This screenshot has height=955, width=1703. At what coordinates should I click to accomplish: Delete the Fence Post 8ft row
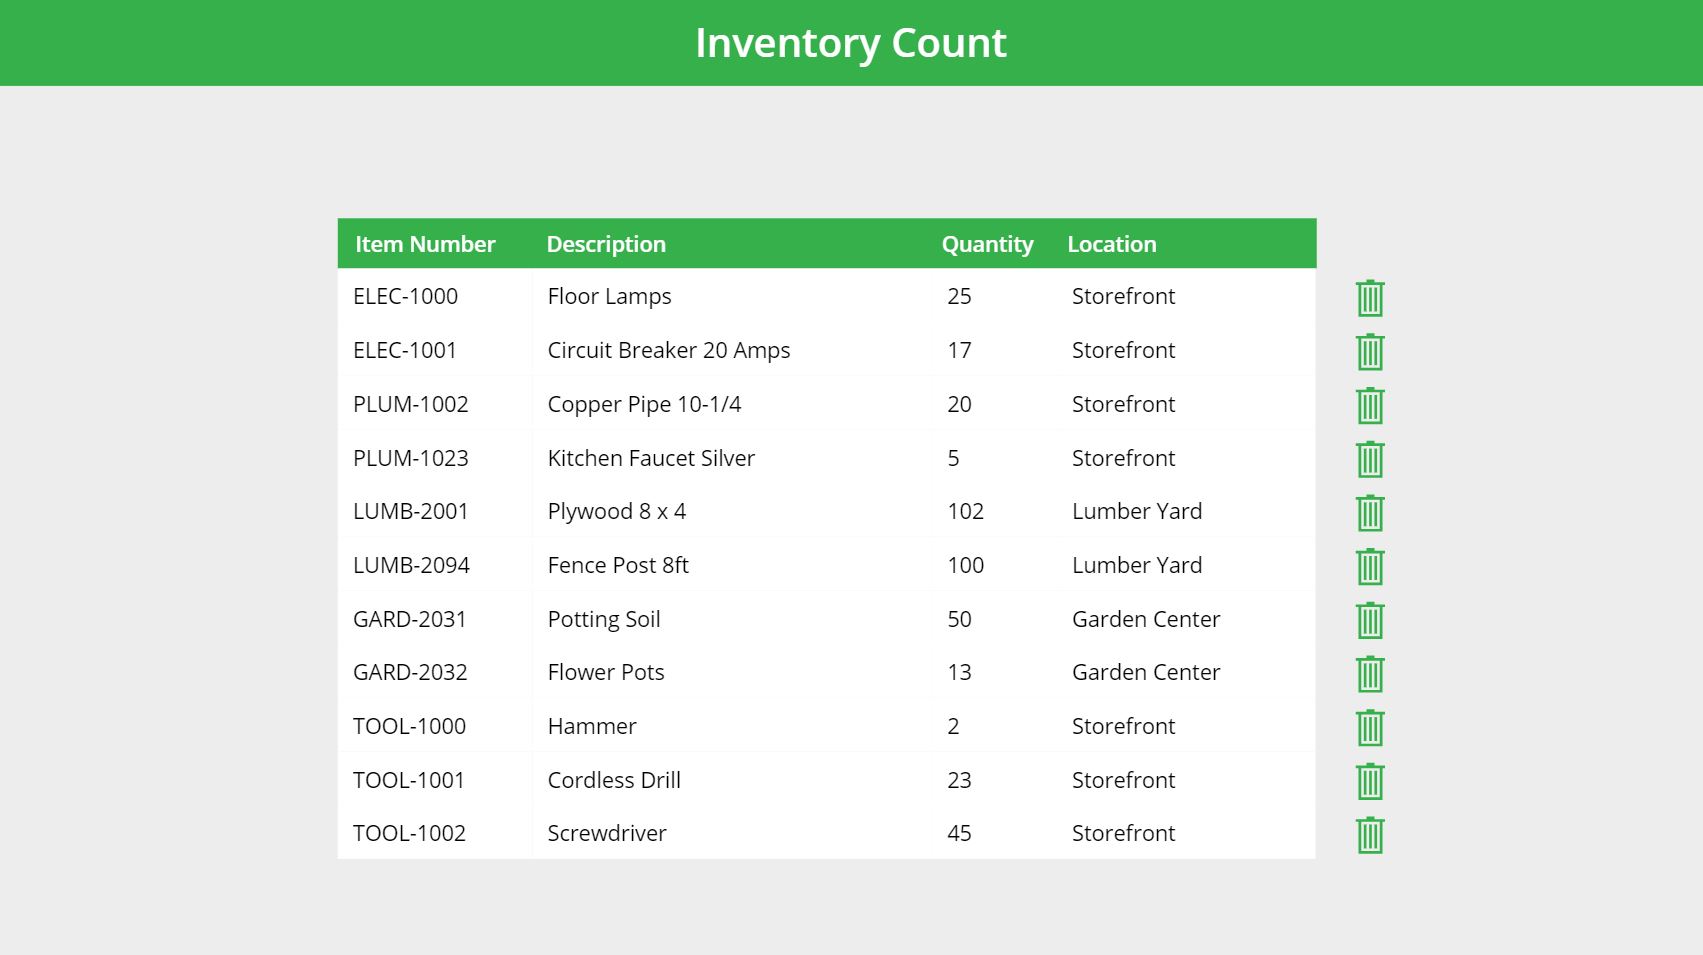pyautogui.click(x=1369, y=566)
